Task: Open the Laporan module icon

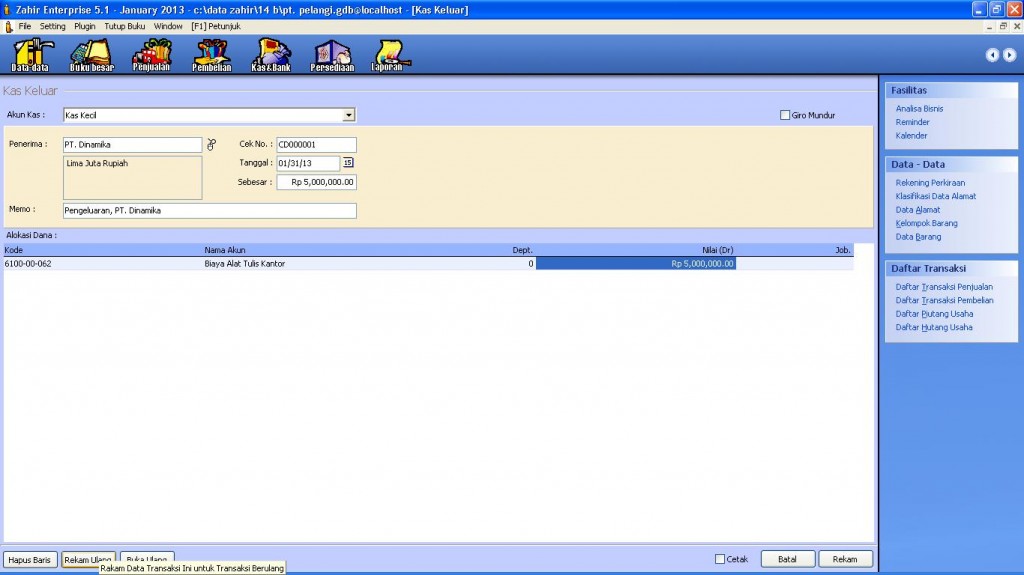Action: (x=387, y=55)
